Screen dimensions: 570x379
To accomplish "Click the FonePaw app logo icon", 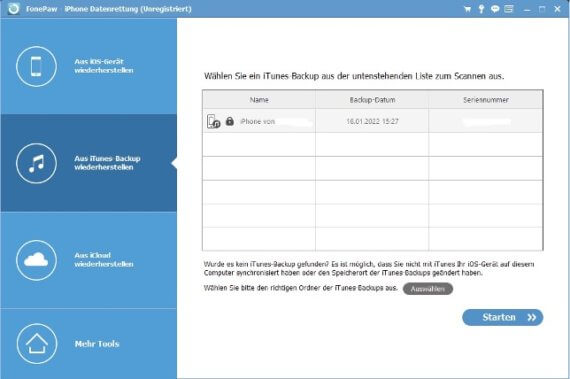I will click(x=14, y=9).
